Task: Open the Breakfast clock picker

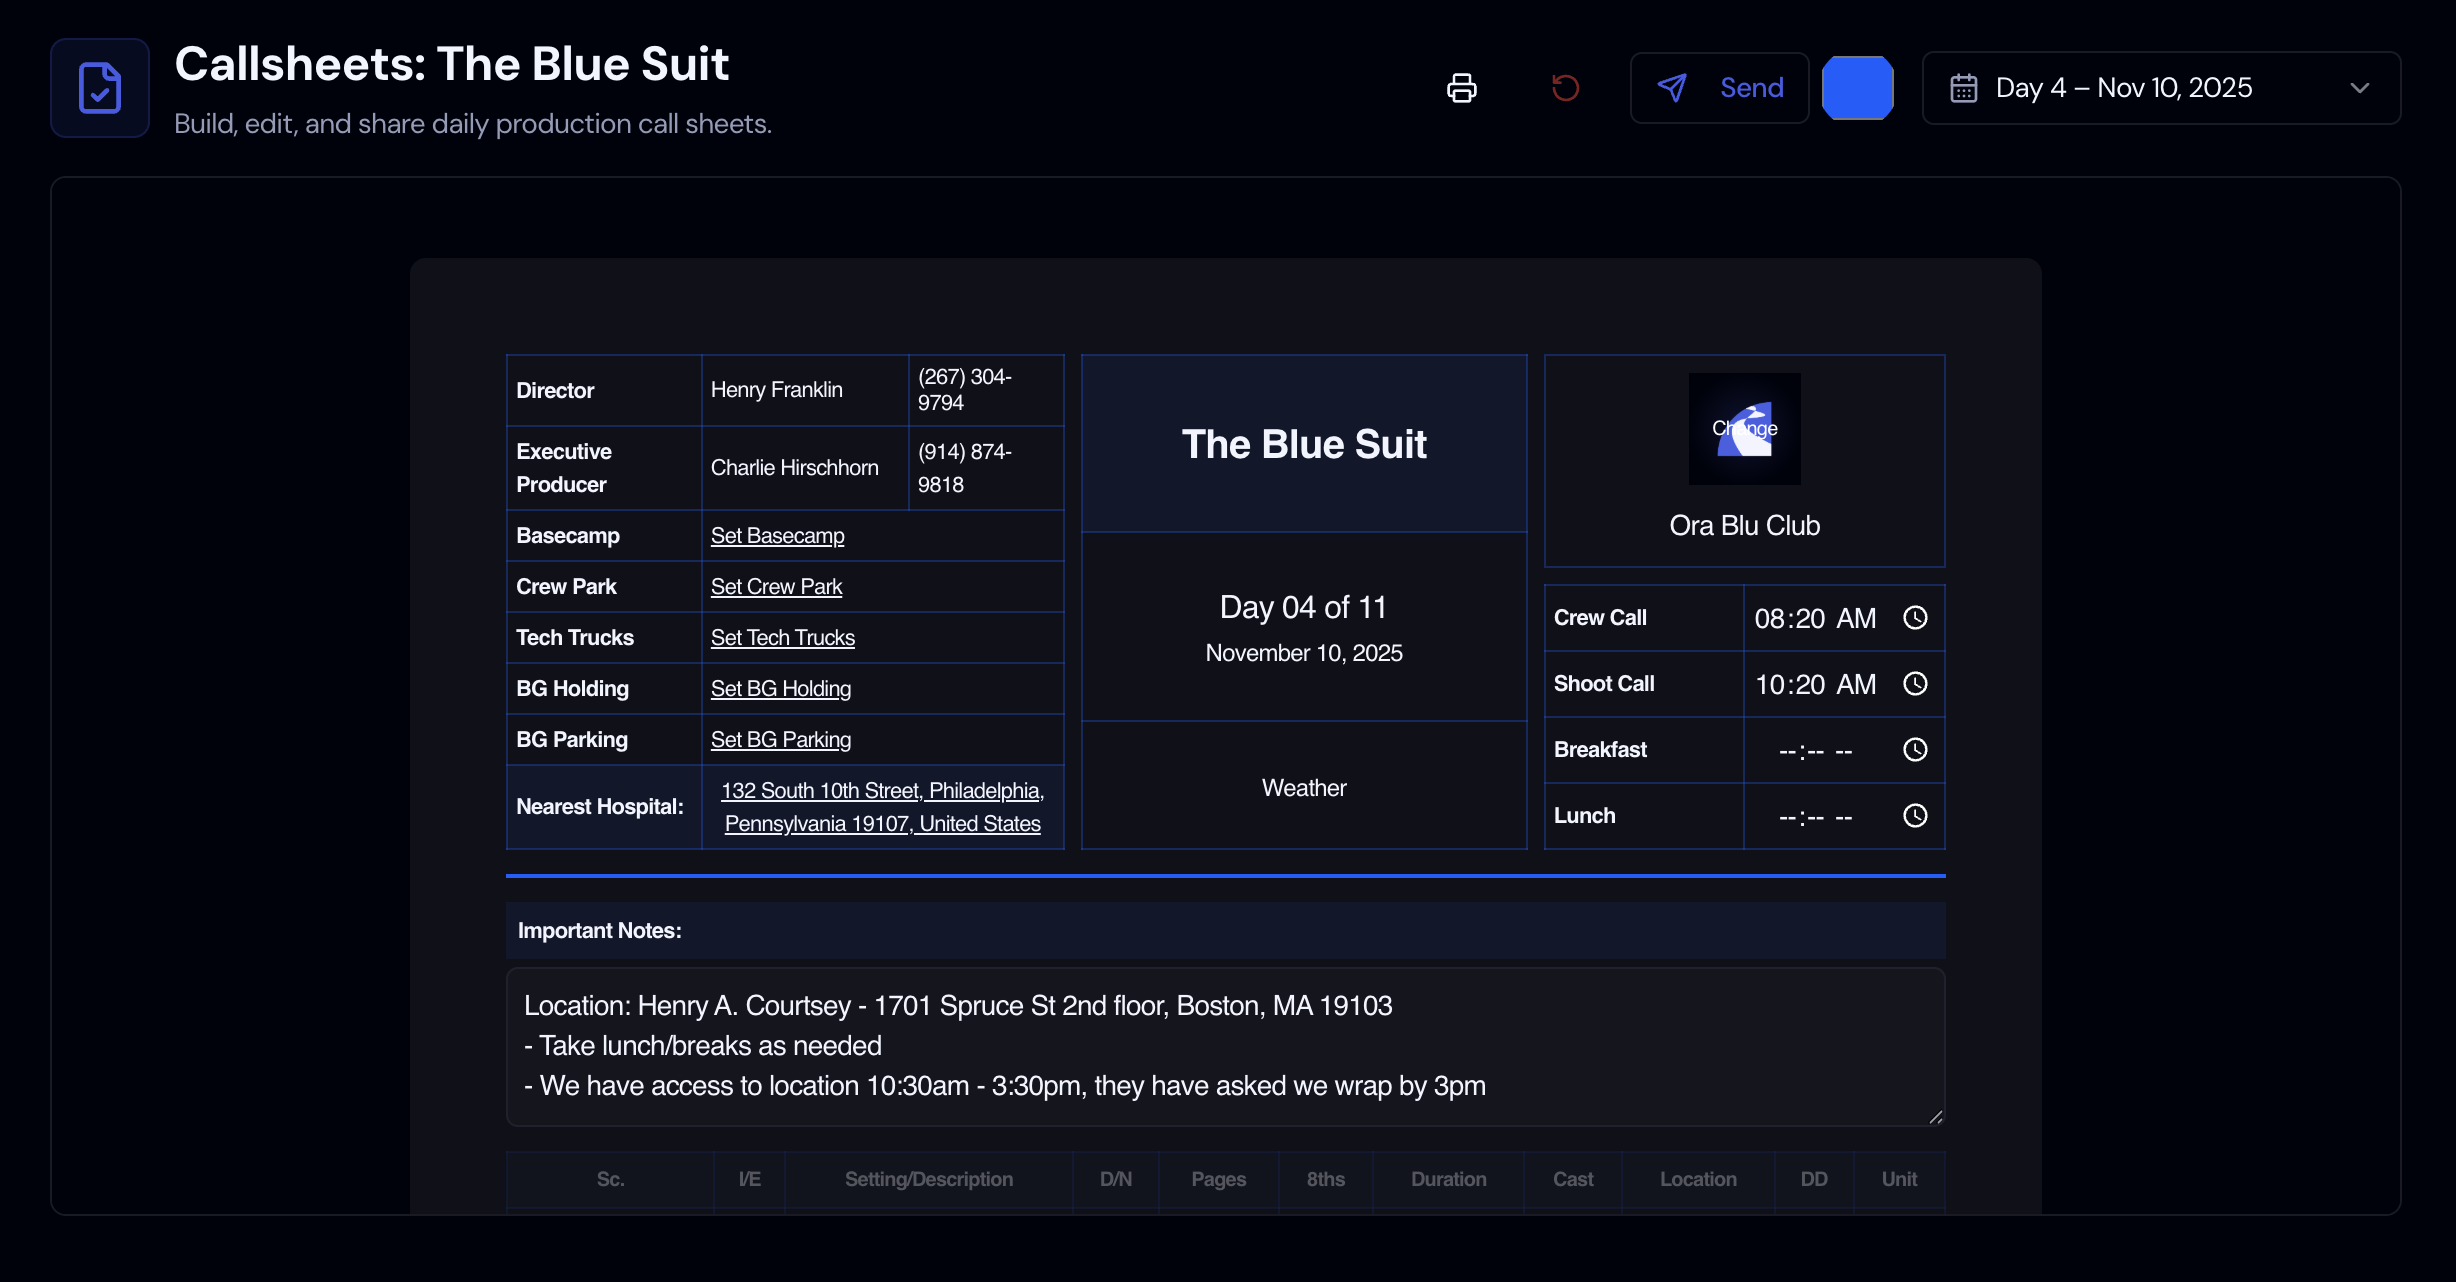Action: point(1914,750)
